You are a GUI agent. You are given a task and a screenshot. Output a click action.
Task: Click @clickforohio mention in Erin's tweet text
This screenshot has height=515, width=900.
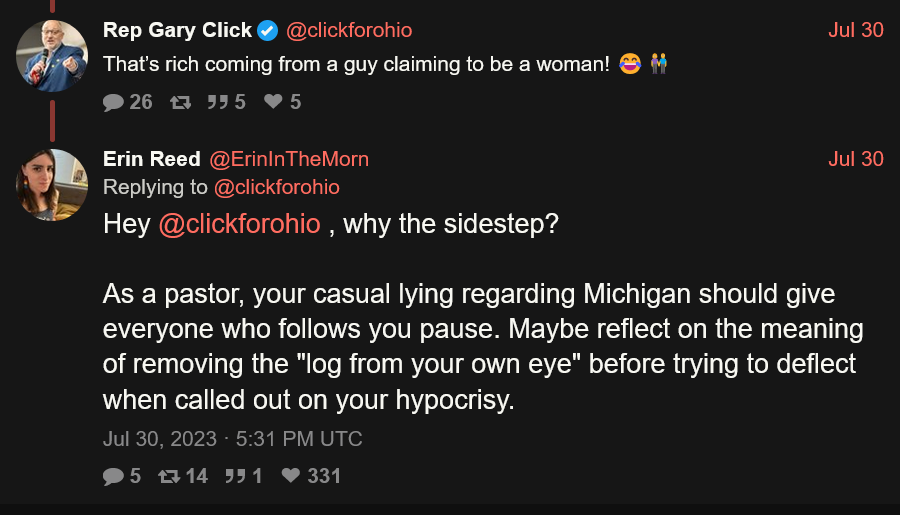coord(239,224)
